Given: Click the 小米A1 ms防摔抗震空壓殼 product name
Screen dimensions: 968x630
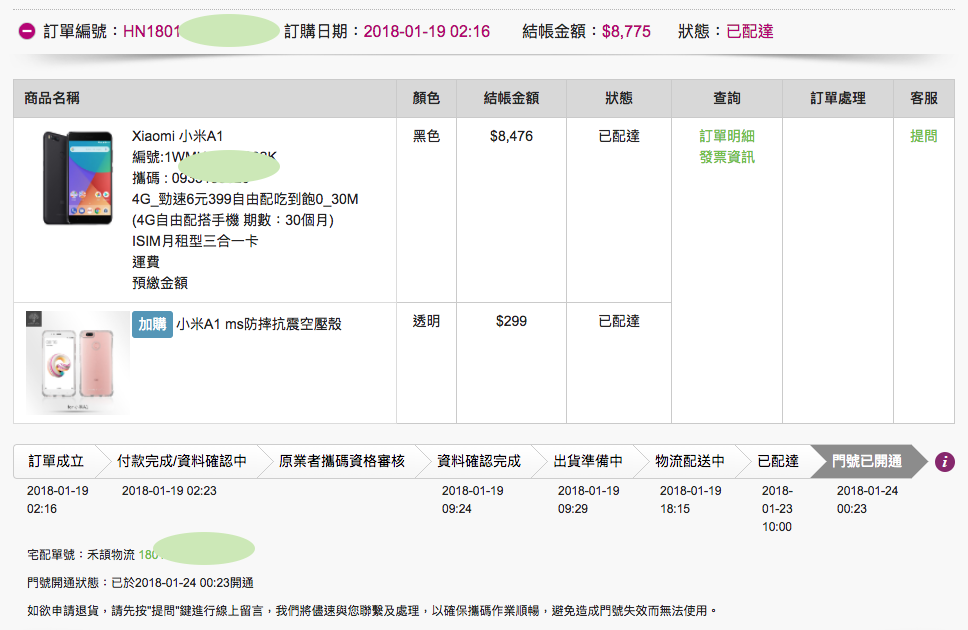Looking at the screenshot, I should click(x=259, y=324).
